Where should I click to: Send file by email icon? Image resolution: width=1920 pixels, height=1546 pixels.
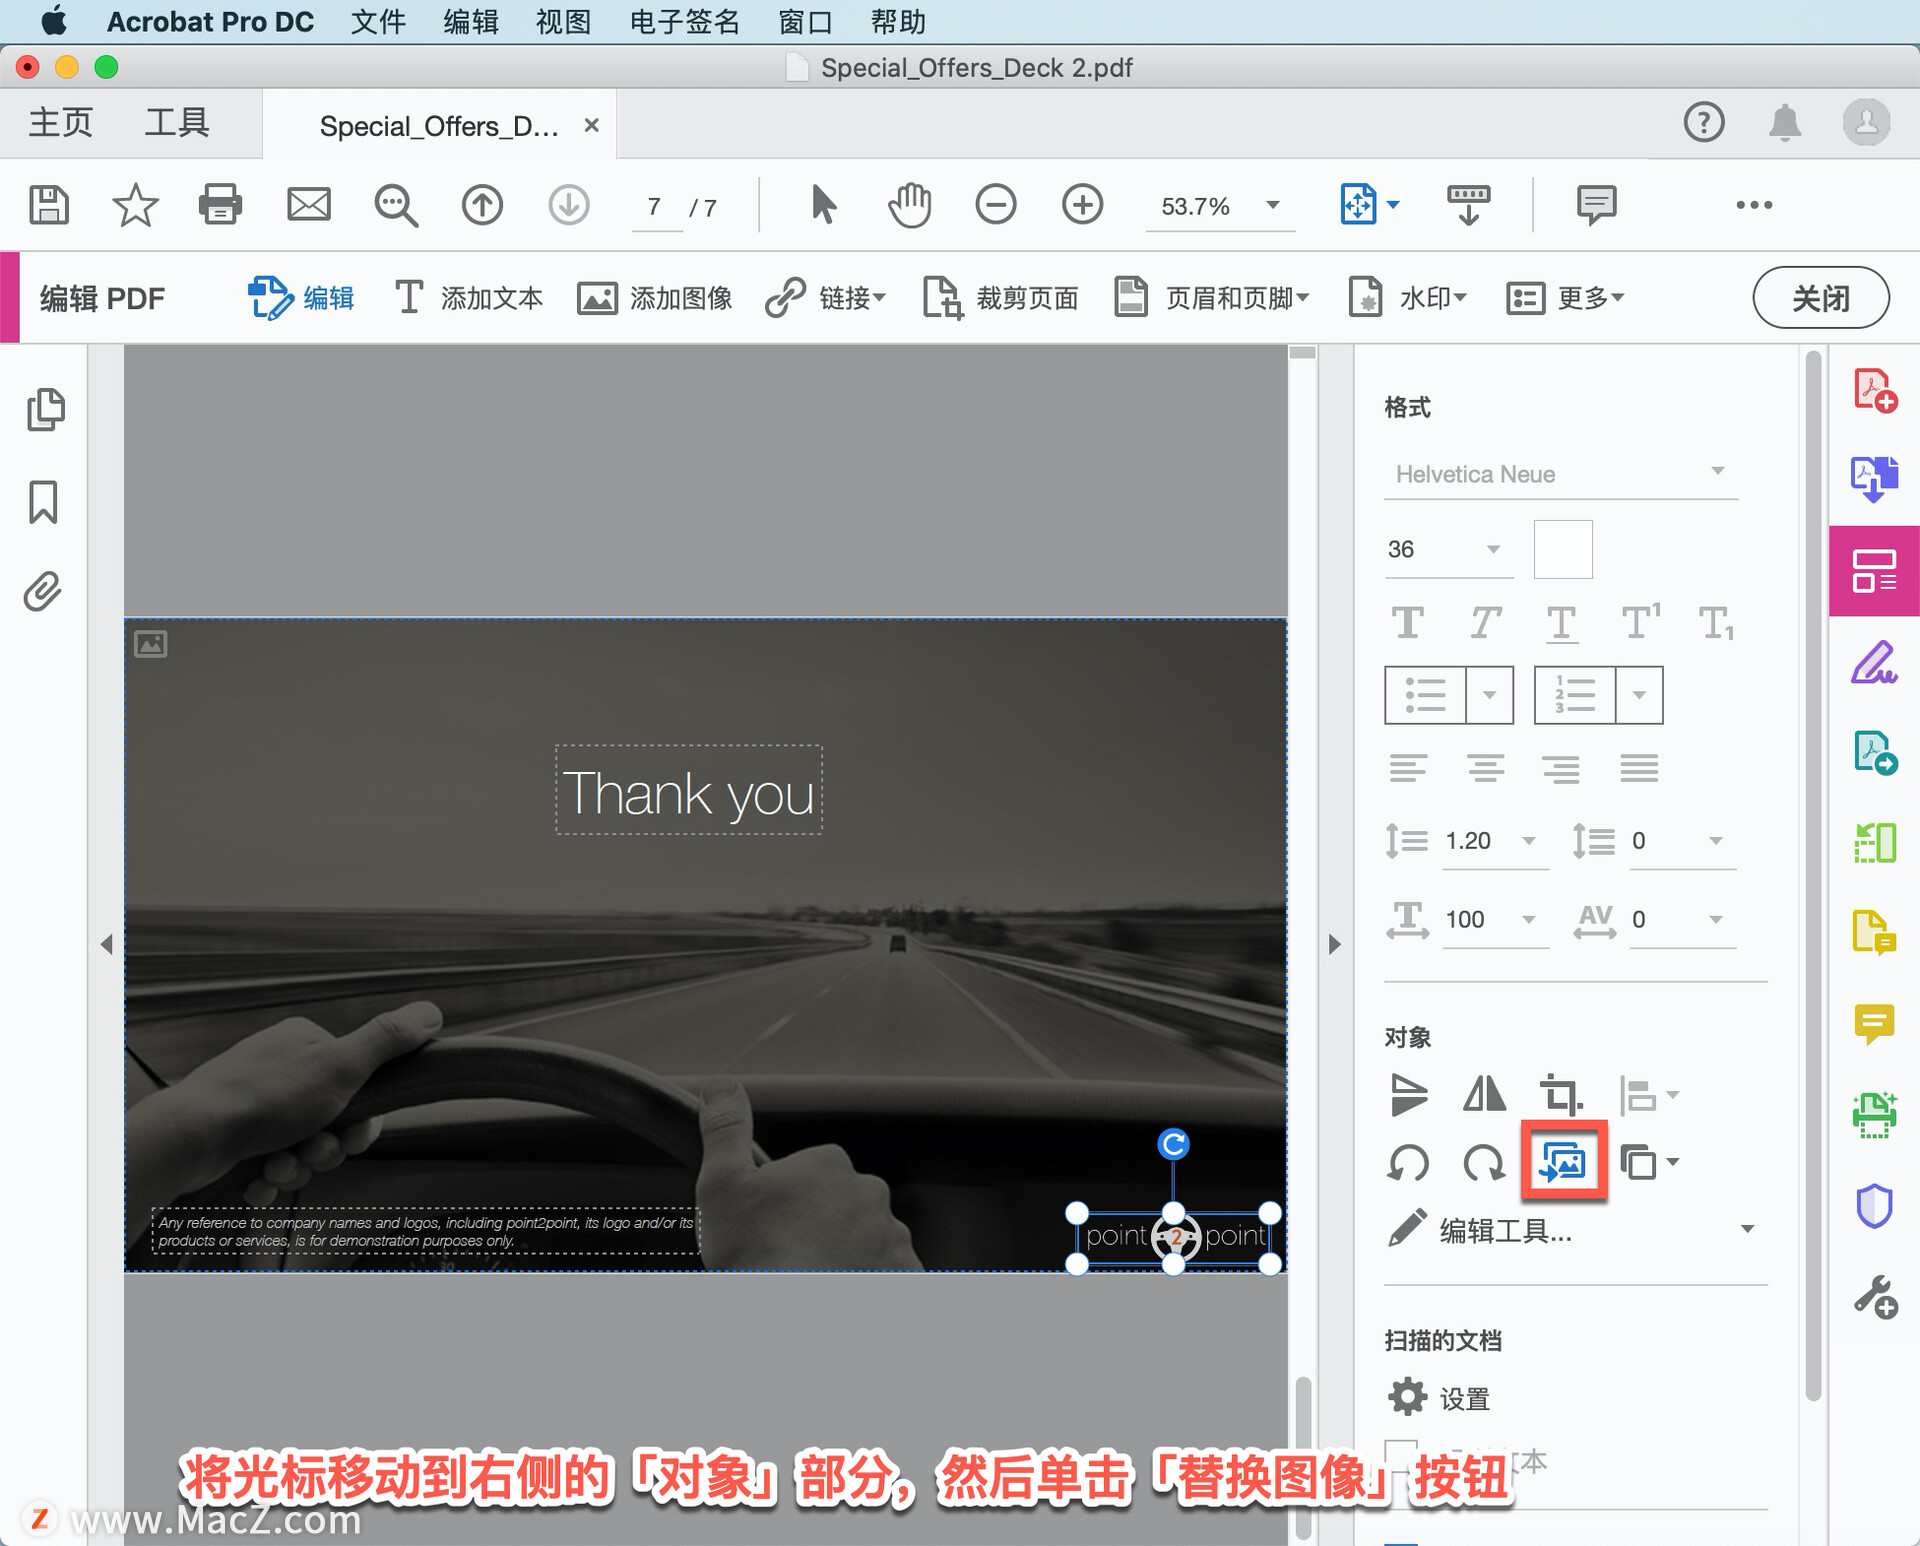(308, 205)
